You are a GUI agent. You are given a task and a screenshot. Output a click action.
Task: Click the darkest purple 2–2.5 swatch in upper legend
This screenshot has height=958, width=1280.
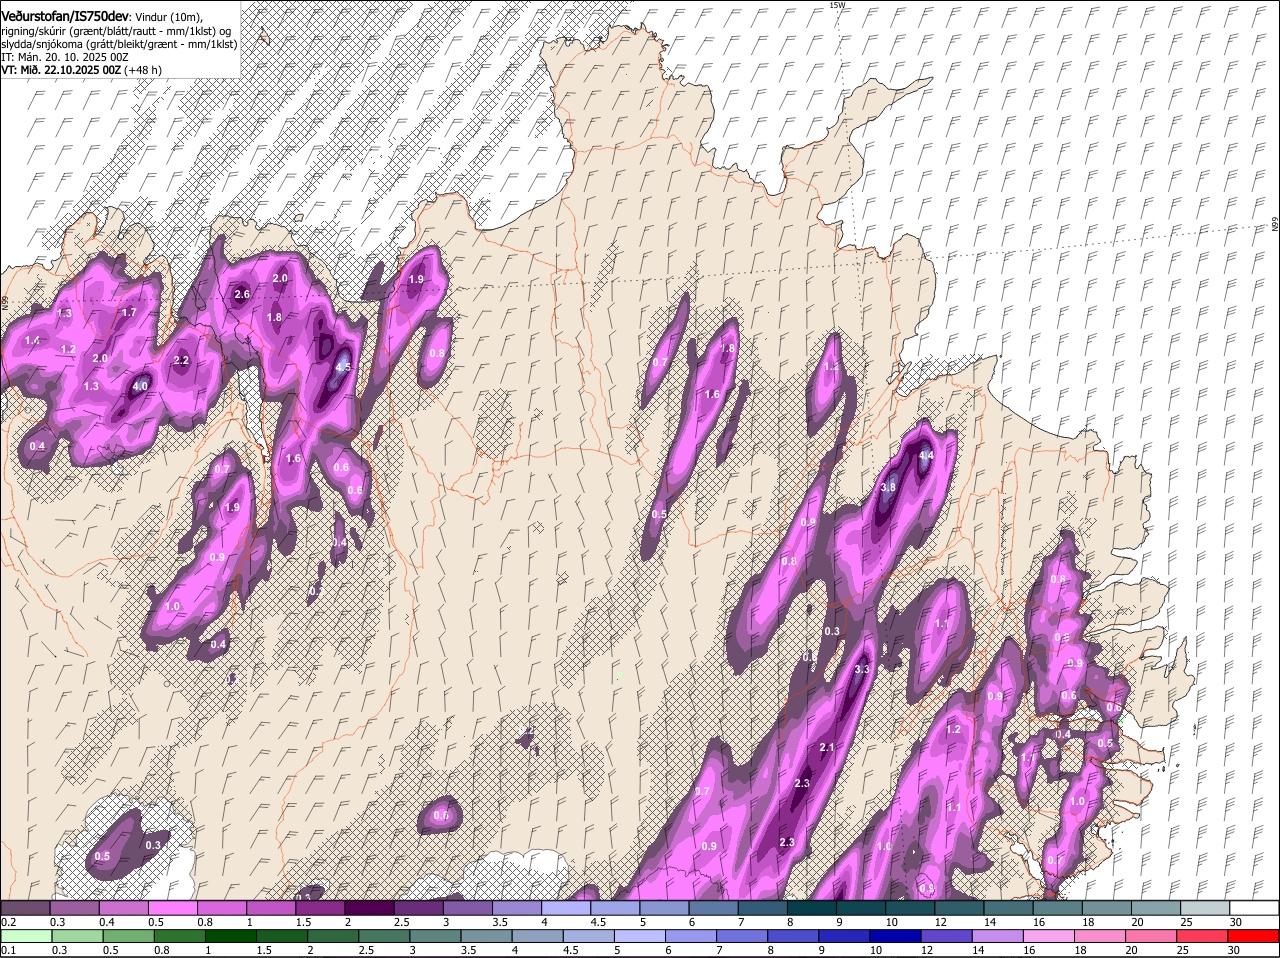[371, 908]
